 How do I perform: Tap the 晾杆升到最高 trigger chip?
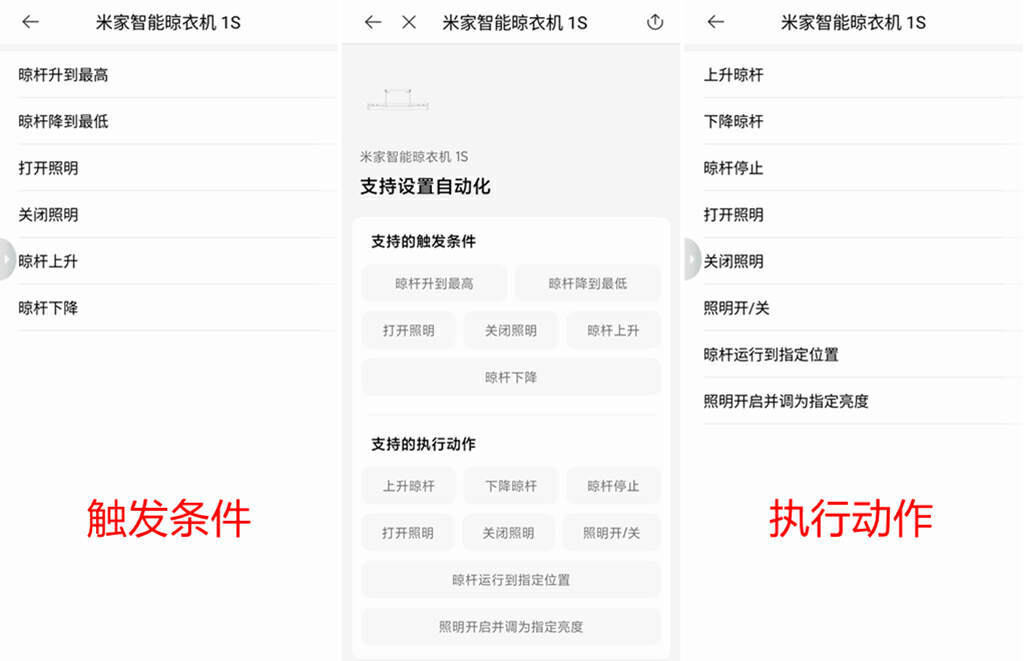click(434, 283)
